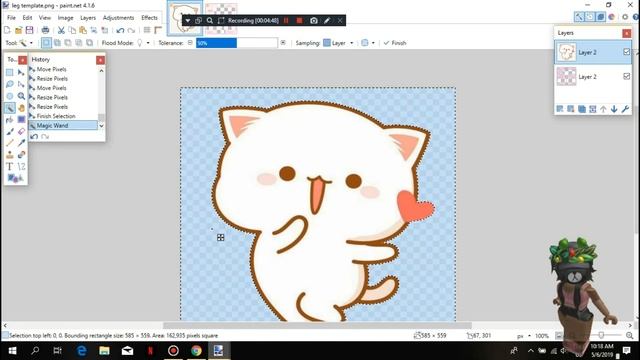This screenshot has width=640, height=360.
Task: Select the Move Selection tool
Action: pos(21,84)
